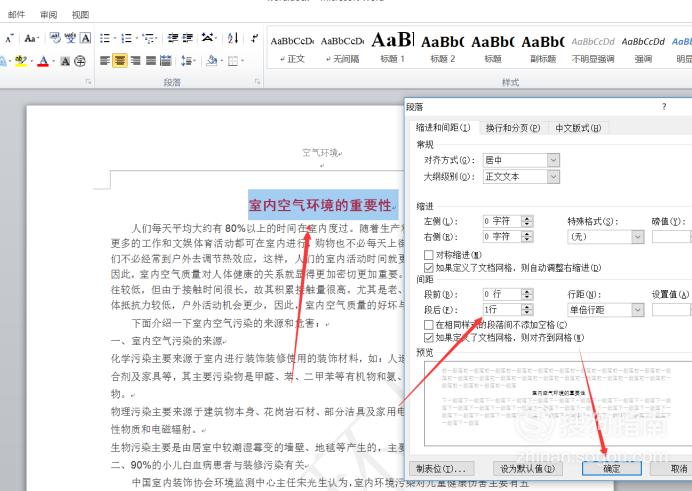Click the red font color button
This screenshot has height=491, width=692.
click(x=43, y=61)
